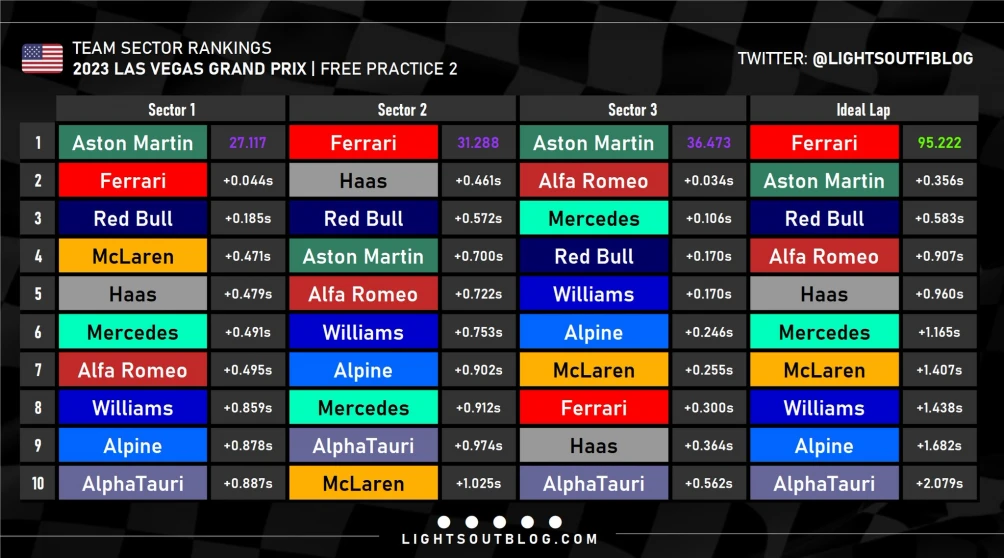Click teal Mercedes swatch in Sector 3

coord(594,218)
